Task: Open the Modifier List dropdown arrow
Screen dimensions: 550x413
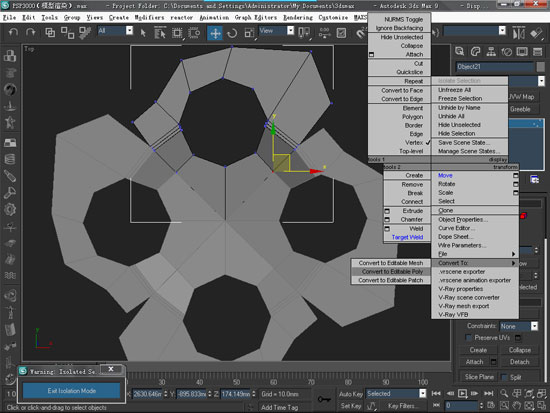Action: [x=542, y=81]
